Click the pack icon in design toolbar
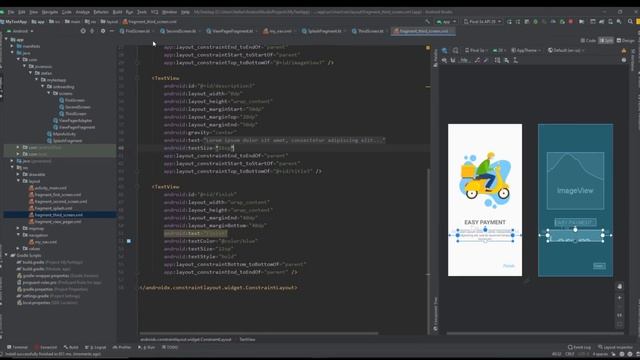The image size is (640, 360). [x=497, y=60]
